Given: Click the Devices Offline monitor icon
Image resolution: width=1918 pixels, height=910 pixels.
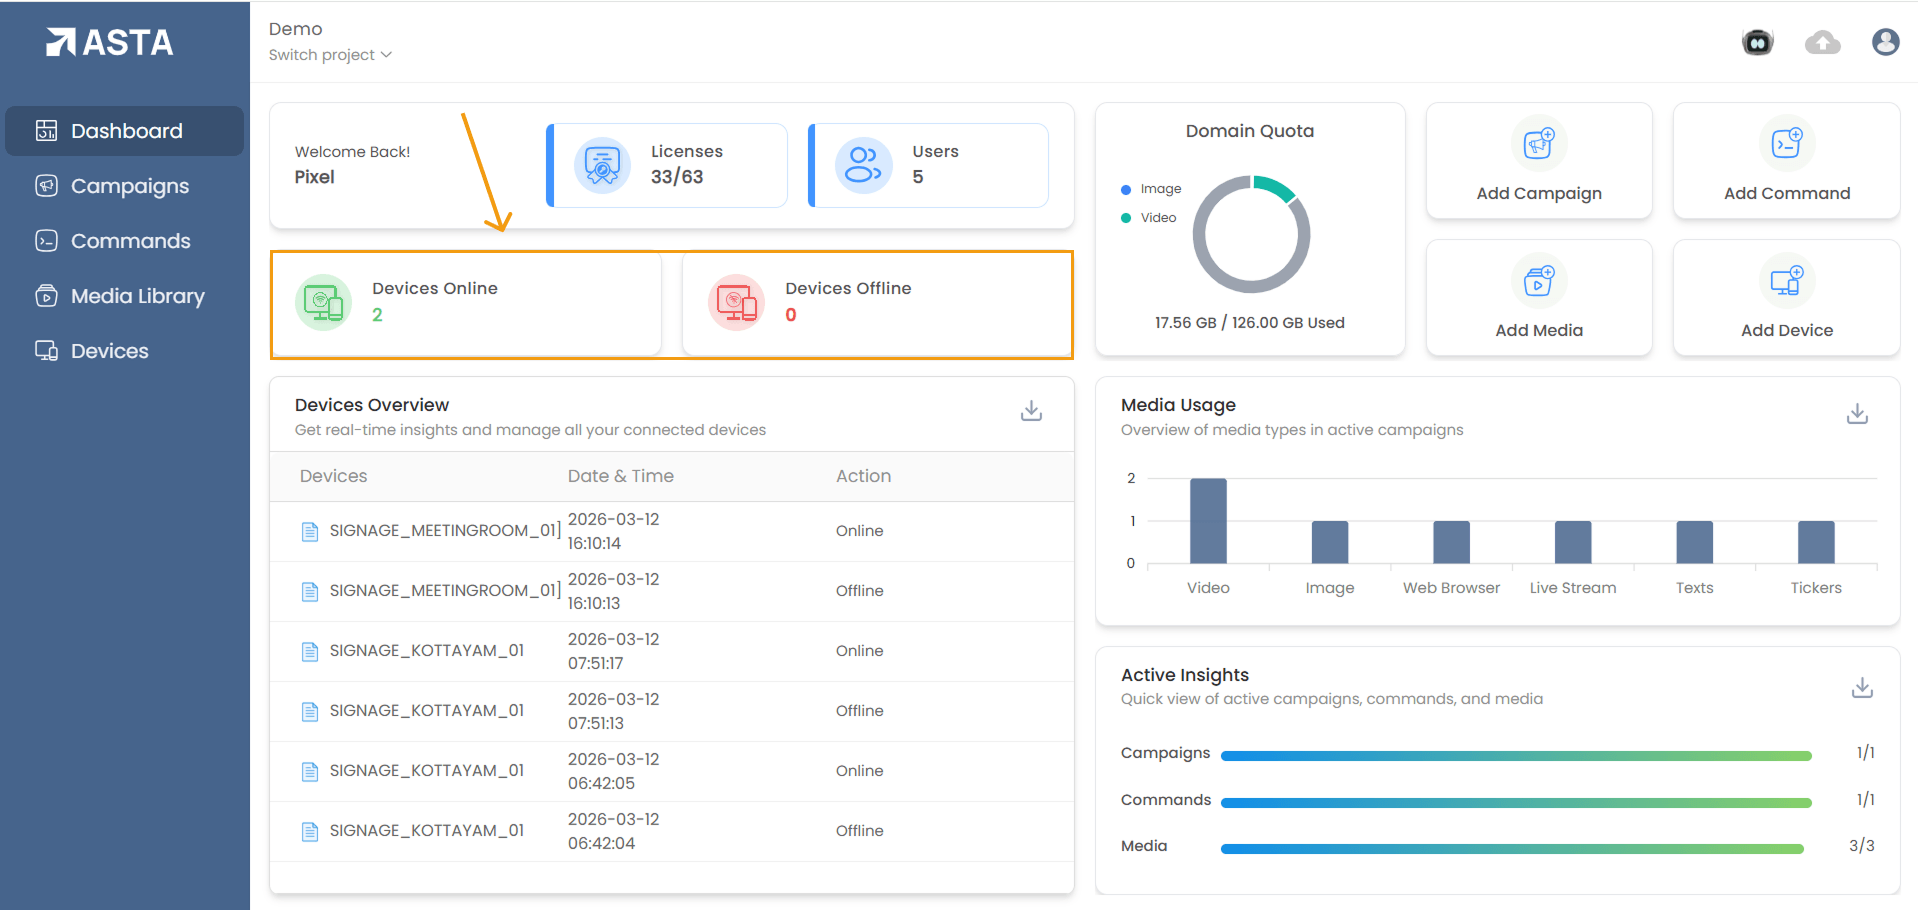Looking at the screenshot, I should click(x=736, y=302).
